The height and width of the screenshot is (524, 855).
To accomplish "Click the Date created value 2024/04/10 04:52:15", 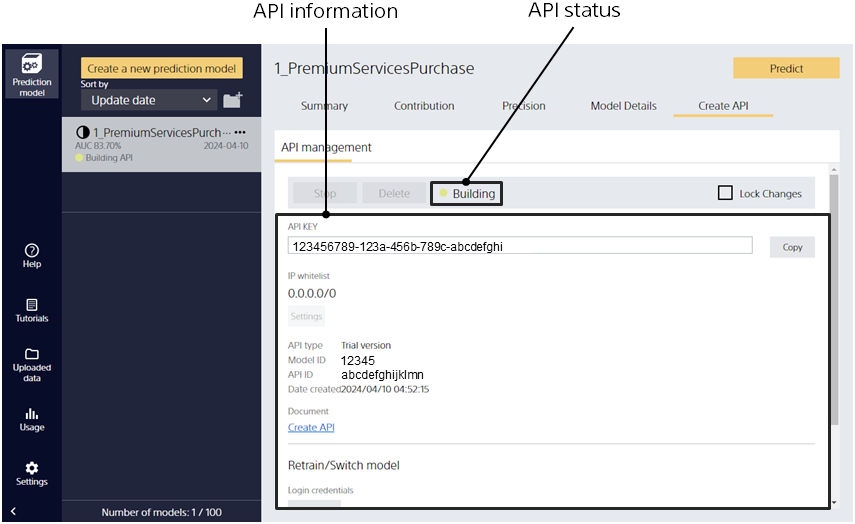I will pos(385,389).
